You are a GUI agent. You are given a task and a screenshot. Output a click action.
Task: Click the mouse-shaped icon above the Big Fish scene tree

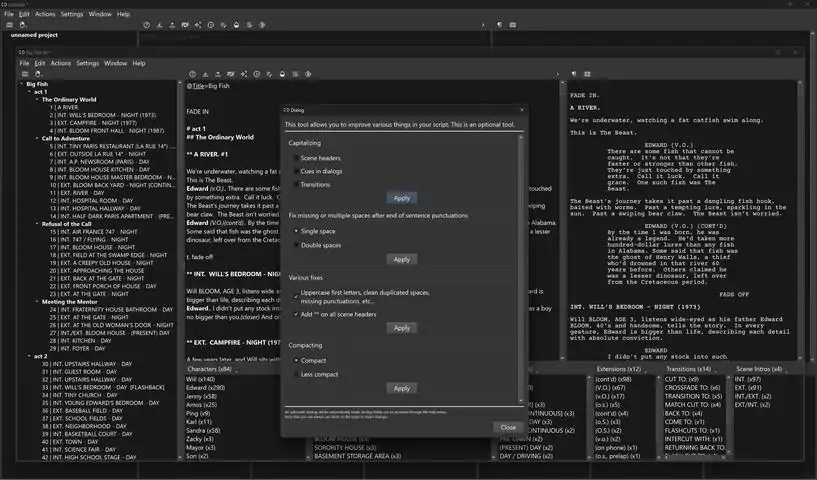(38, 75)
